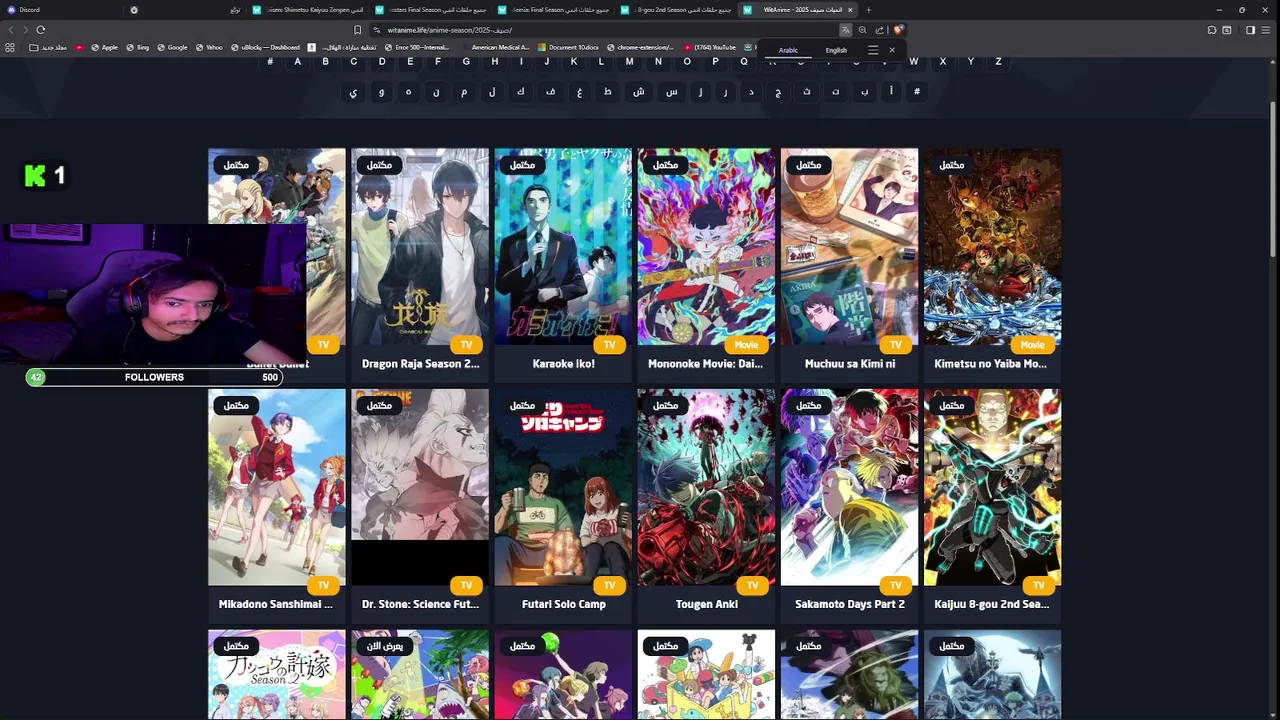Switch to the Kaijuu 8-gou 2nd Season tab
This screenshot has width=1280, height=720.
coord(678,10)
